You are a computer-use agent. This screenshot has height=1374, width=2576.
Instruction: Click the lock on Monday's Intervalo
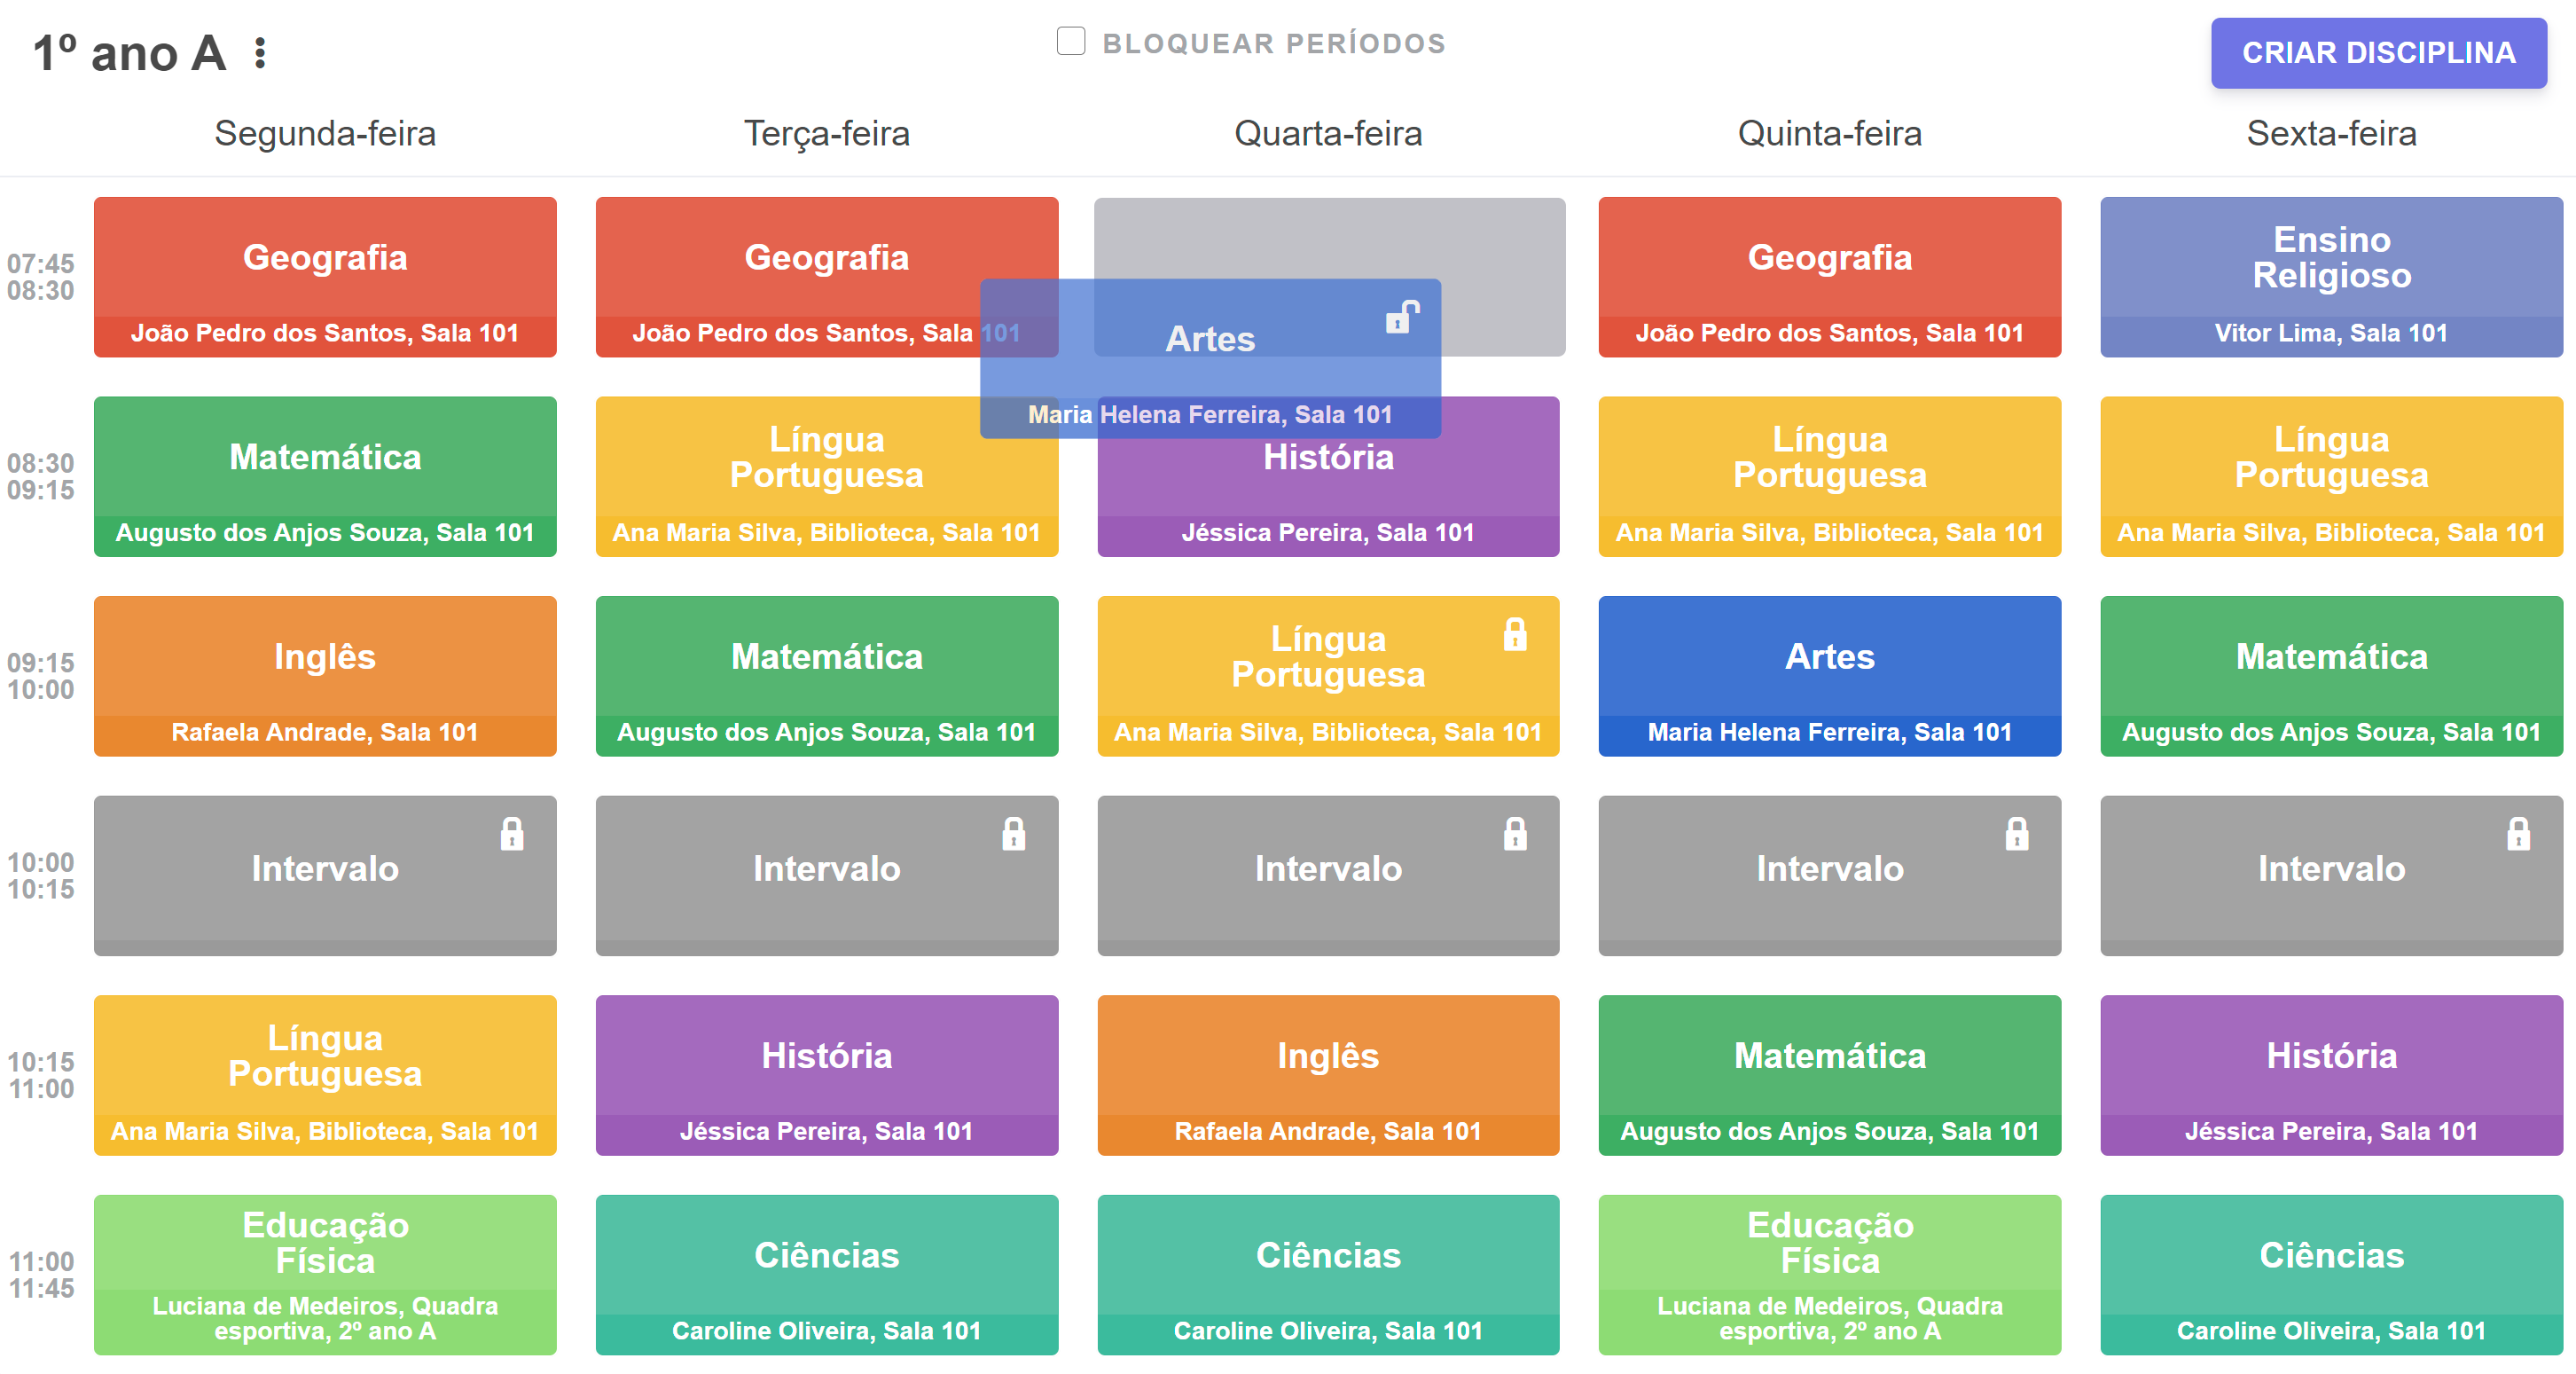[x=512, y=834]
